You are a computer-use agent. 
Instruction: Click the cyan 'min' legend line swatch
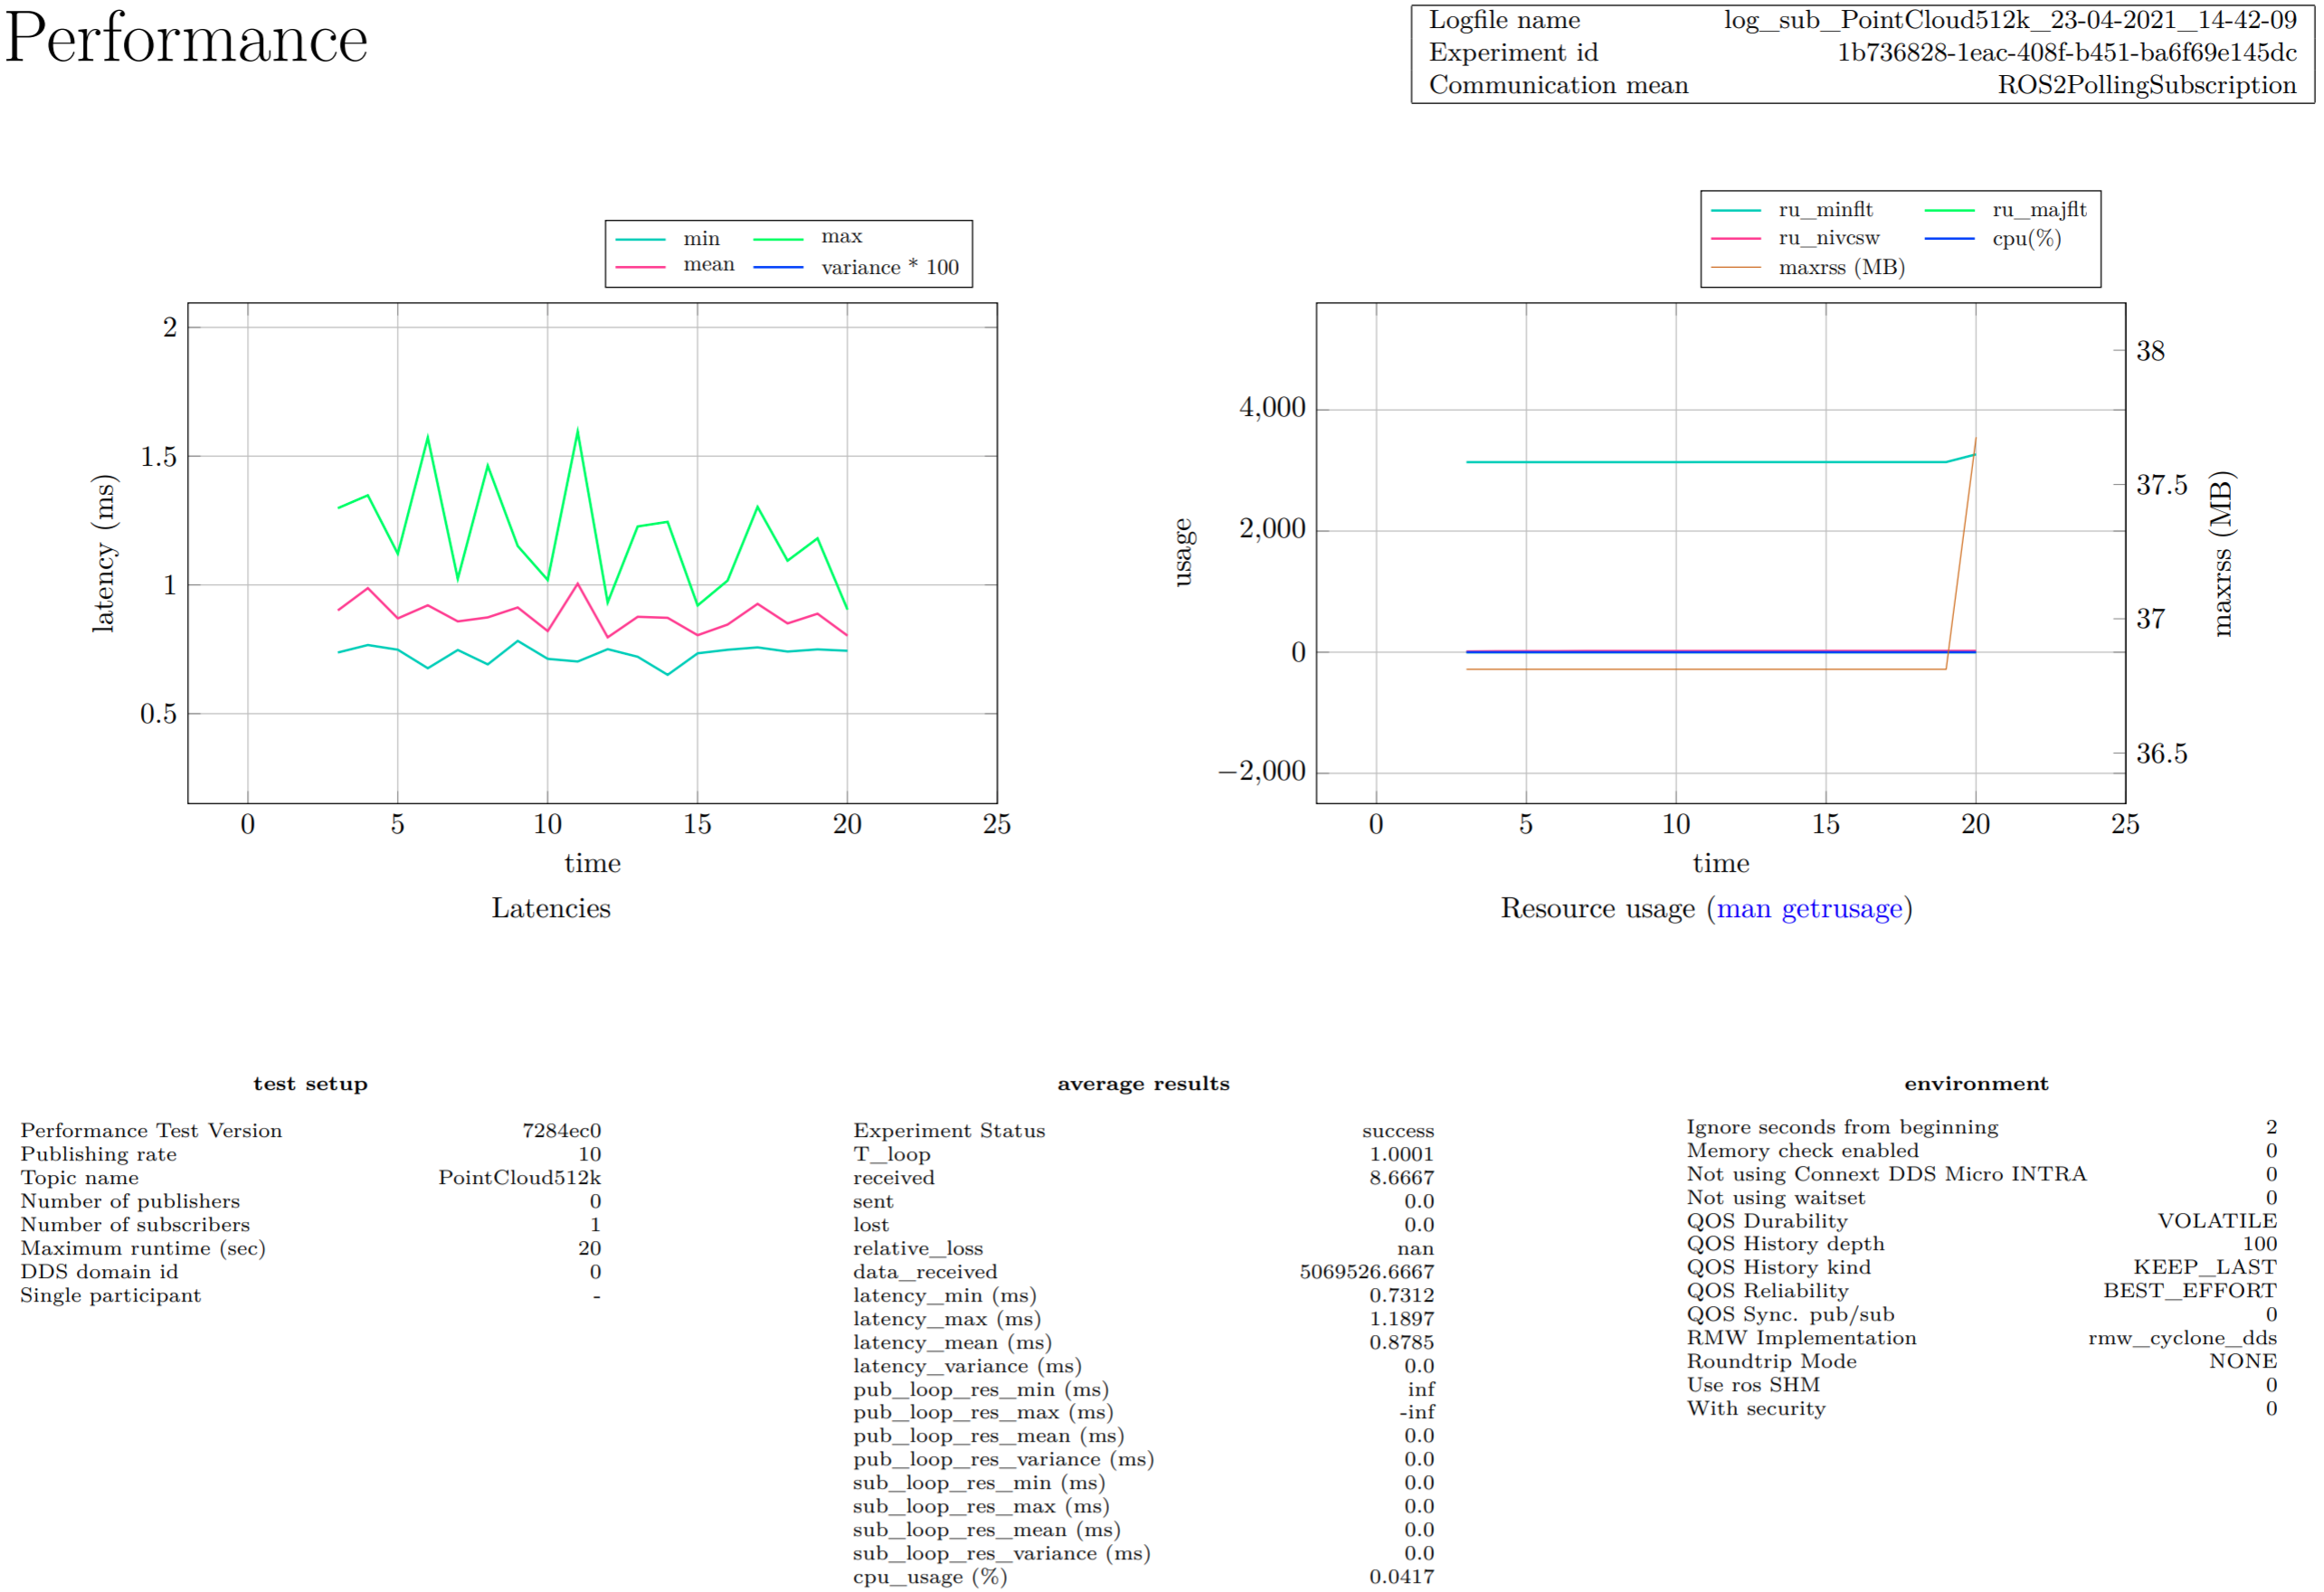pos(640,239)
